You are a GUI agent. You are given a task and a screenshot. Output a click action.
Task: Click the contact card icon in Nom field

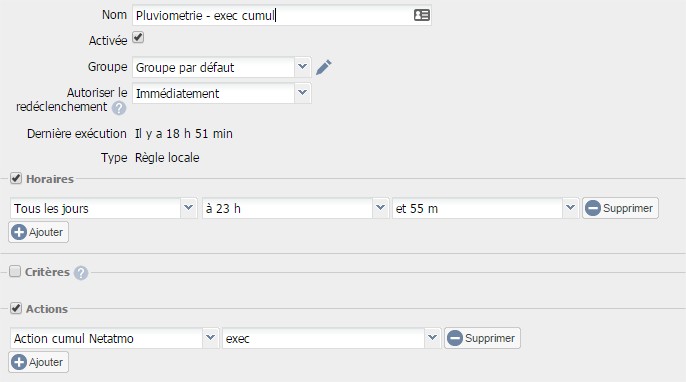click(x=422, y=15)
